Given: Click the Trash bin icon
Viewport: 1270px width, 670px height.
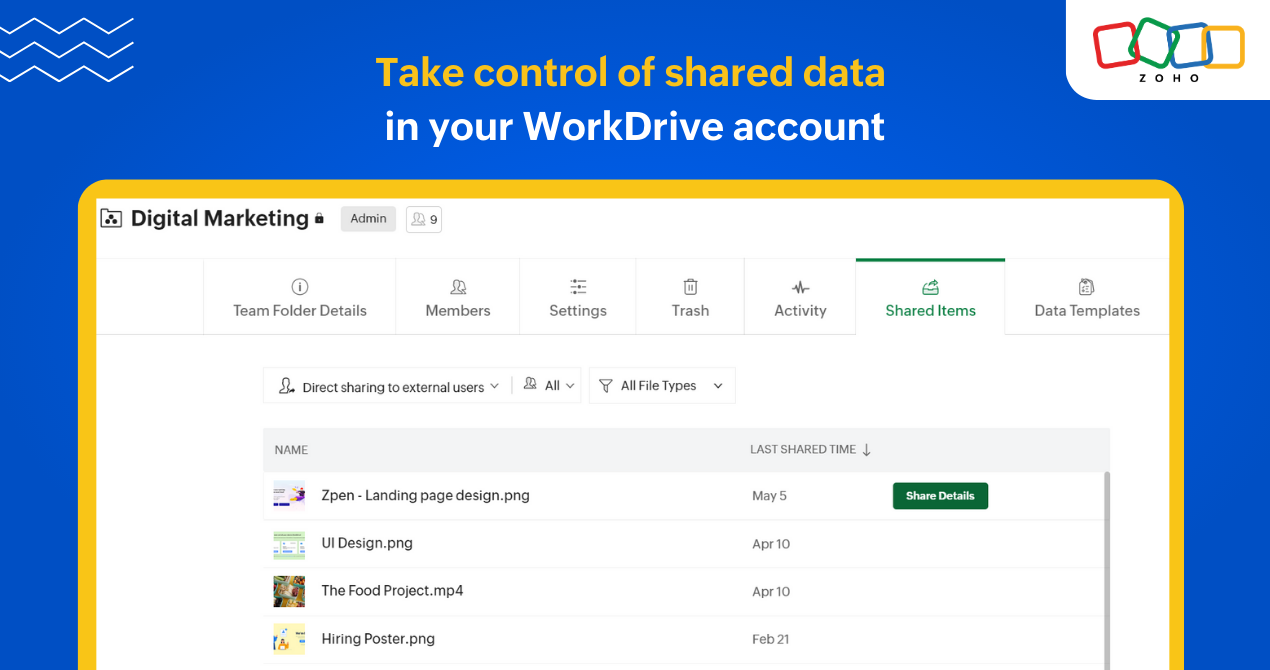Looking at the screenshot, I should [x=690, y=287].
